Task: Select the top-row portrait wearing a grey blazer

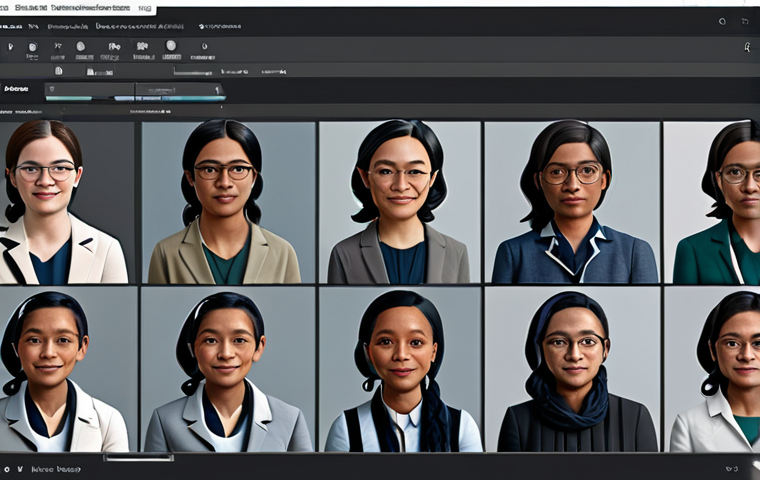Action: pyautogui.click(x=400, y=202)
